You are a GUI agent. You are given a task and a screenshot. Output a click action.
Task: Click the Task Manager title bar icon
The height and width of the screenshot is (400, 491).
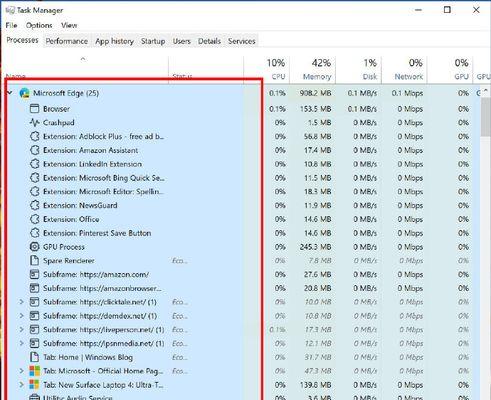pos(10,10)
